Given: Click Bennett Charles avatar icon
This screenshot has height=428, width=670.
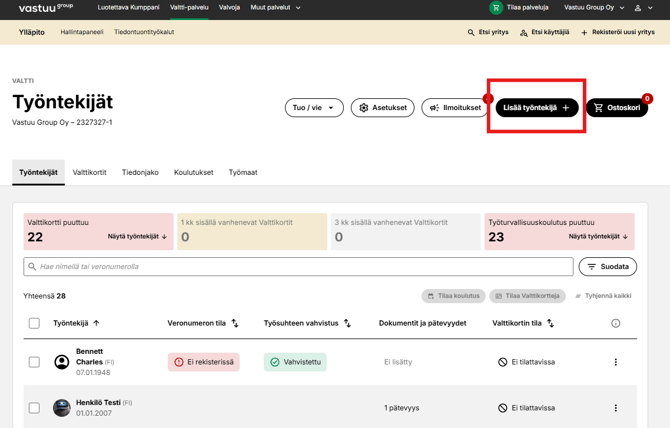Looking at the screenshot, I should click(x=62, y=362).
